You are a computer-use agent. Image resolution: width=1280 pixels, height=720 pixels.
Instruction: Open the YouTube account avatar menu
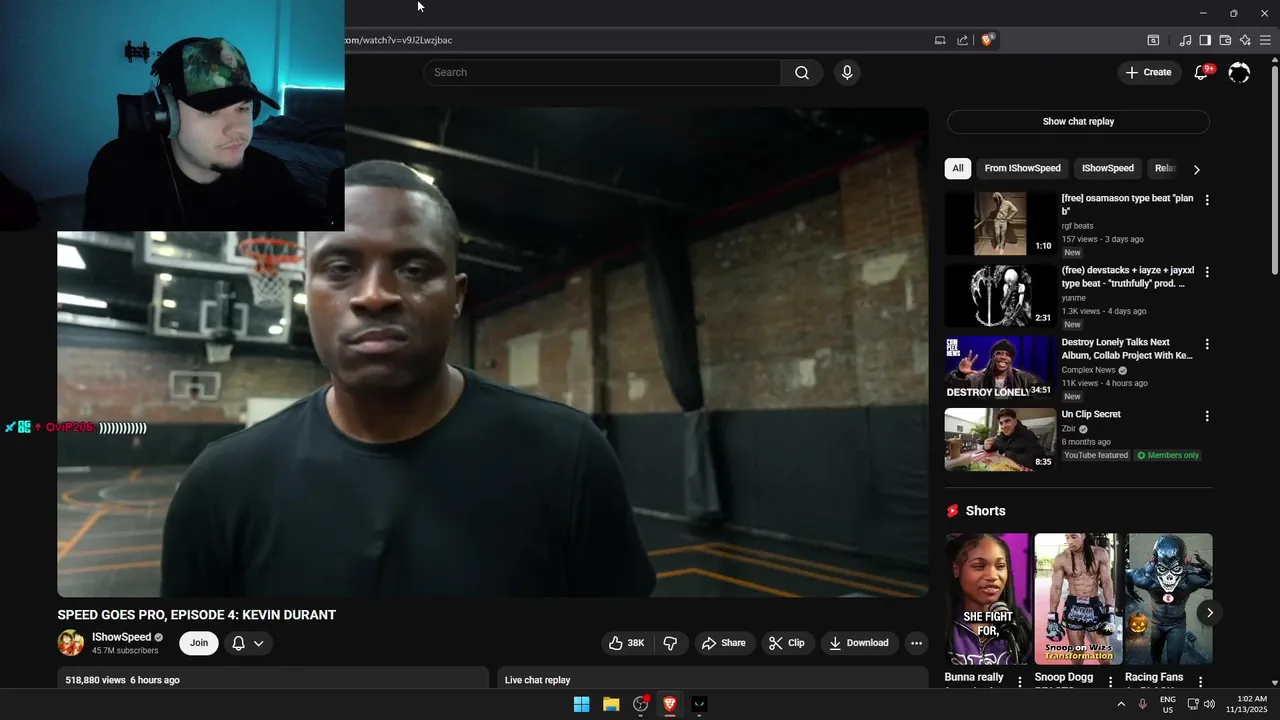point(1239,72)
